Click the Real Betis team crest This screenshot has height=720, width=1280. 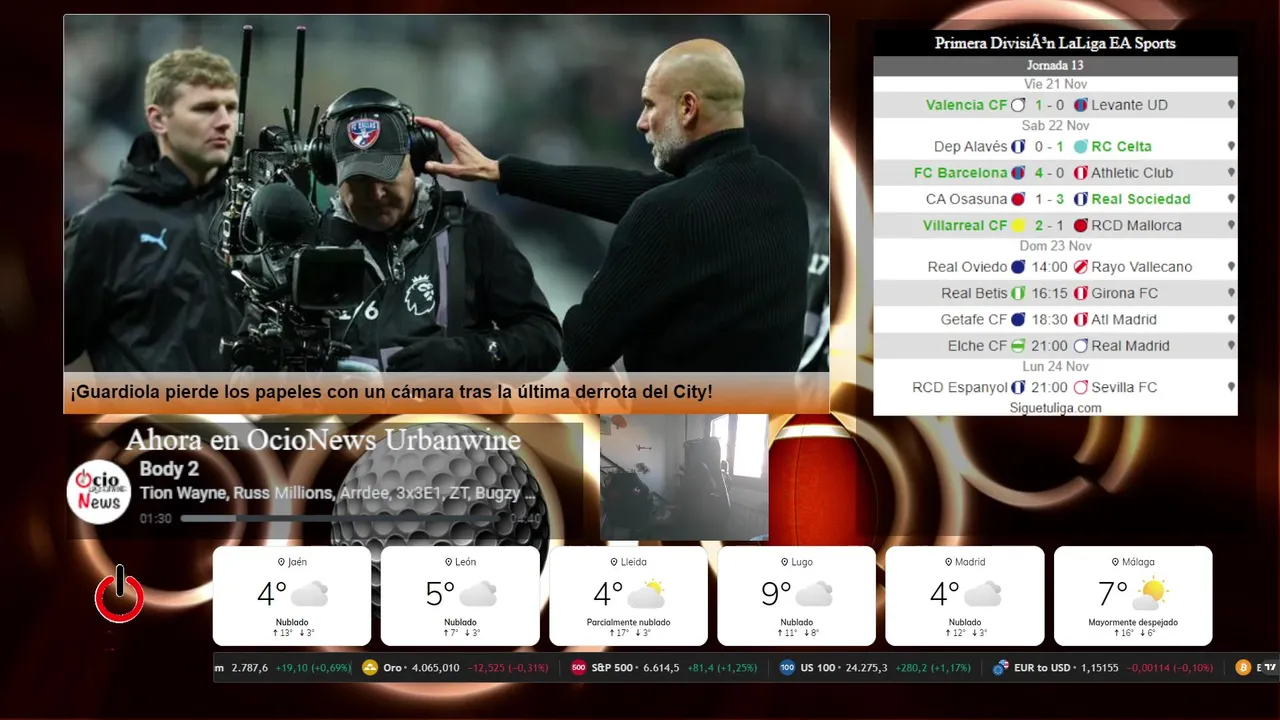coord(1018,293)
